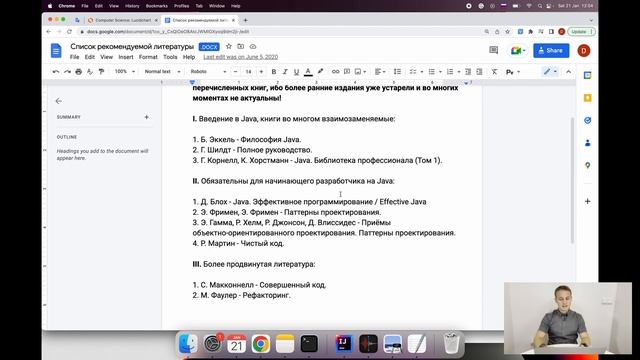The width and height of the screenshot is (640, 360).
Task: Click the Redo arrow in the toolbar
Action: click(67, 72)
